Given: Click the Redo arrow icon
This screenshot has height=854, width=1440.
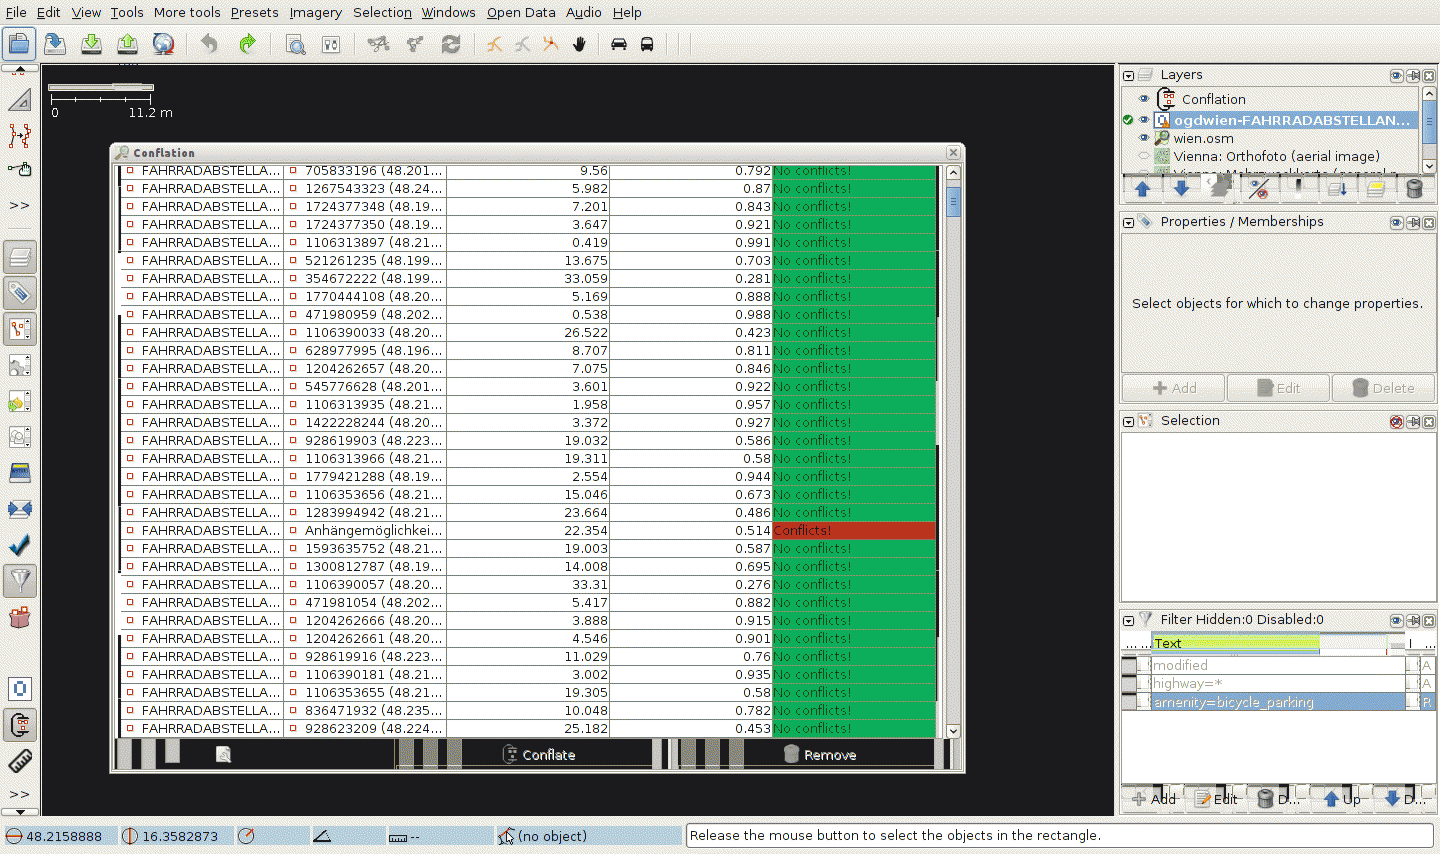Looking at the screenshot, I should tap(247, 44).
